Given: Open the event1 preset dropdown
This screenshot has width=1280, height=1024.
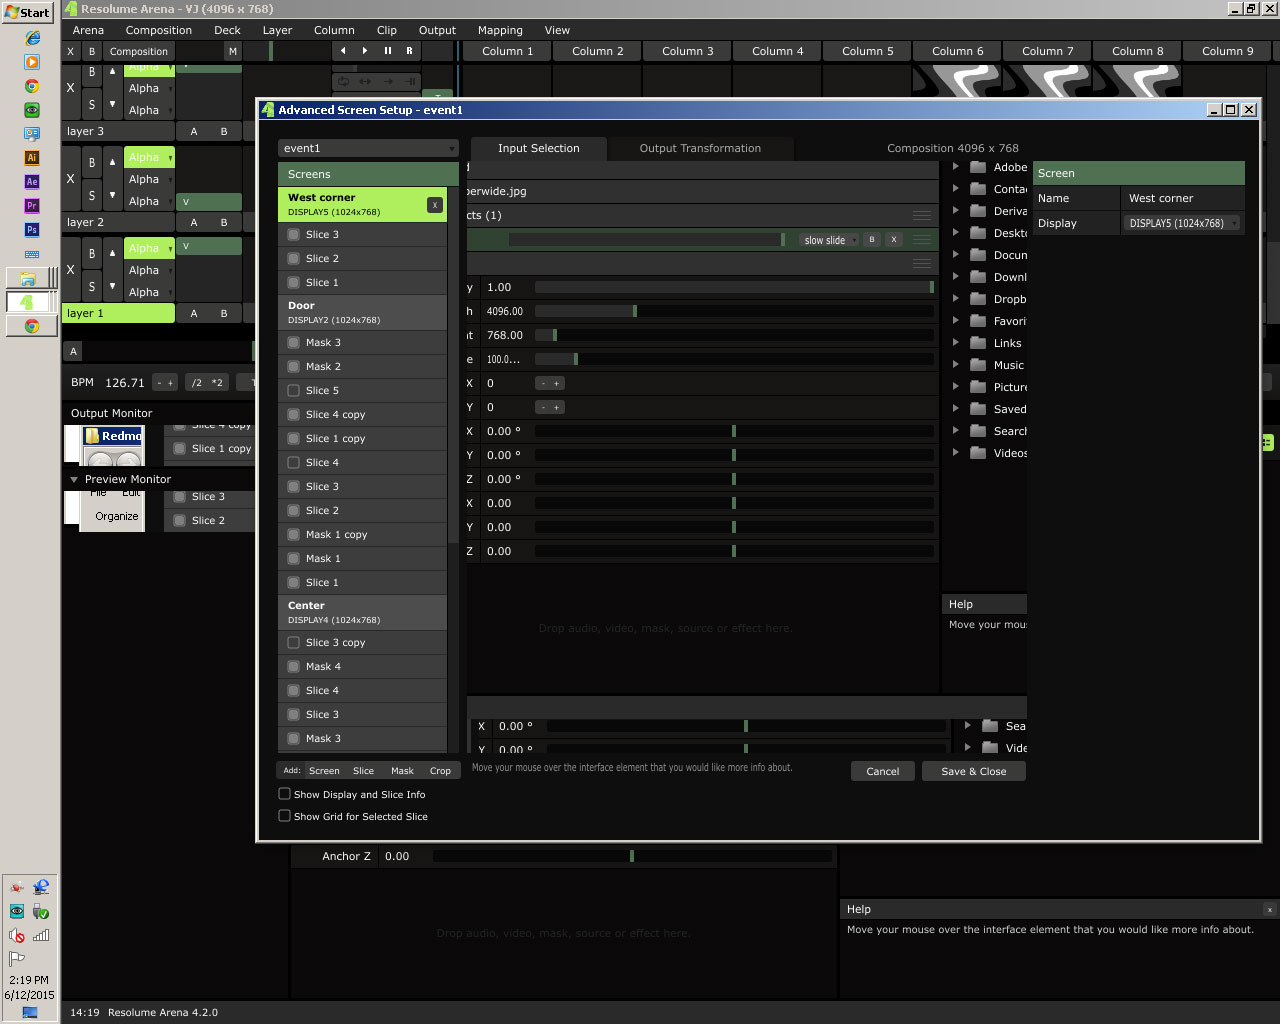Looking at the screenshot, I should [x=367, y=149].
